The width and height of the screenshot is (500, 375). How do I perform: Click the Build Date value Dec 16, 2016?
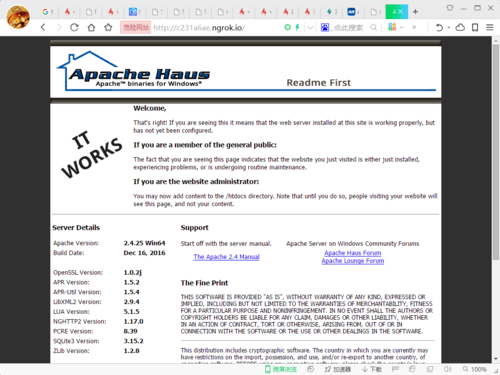144,253
